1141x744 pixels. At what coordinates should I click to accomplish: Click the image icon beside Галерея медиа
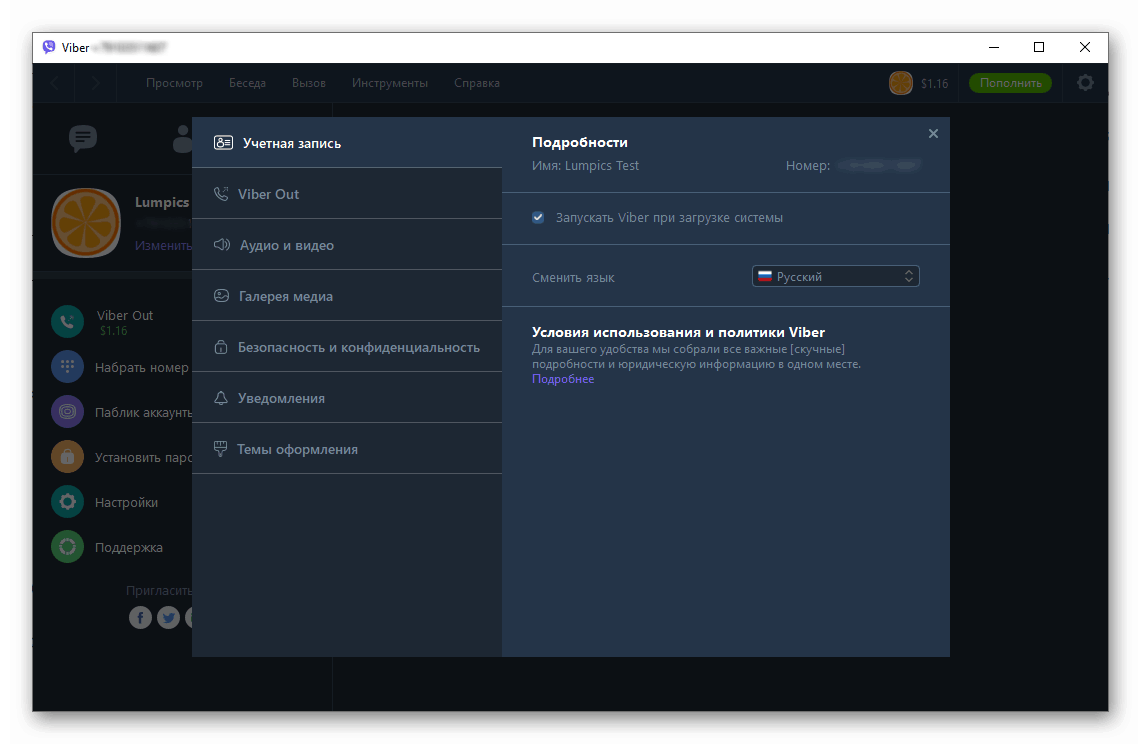pos(221,296)
